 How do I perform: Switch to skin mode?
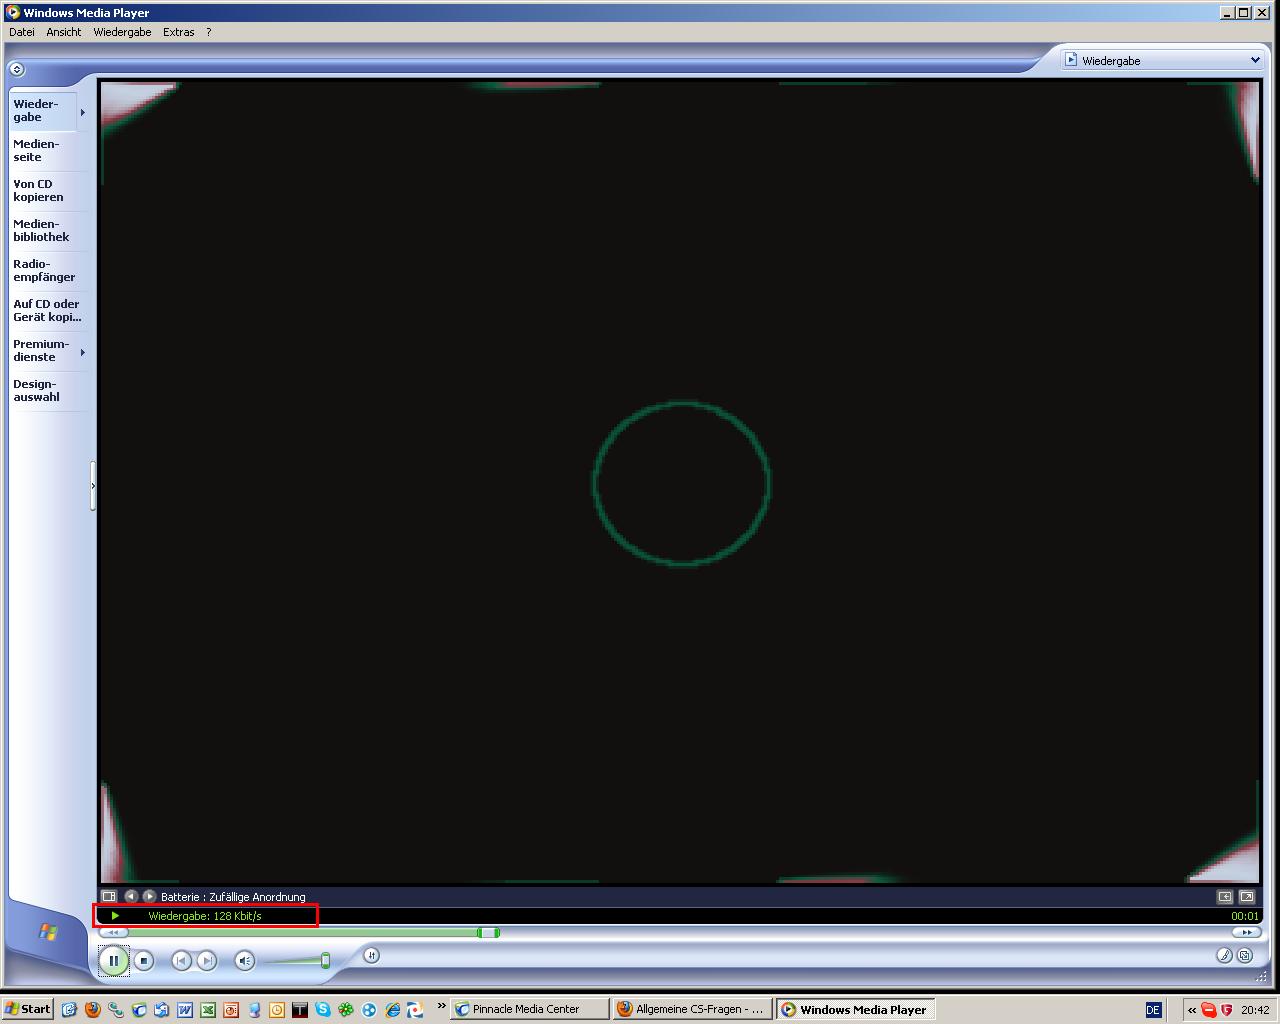pyautogui.click(x=1245, y=955)
